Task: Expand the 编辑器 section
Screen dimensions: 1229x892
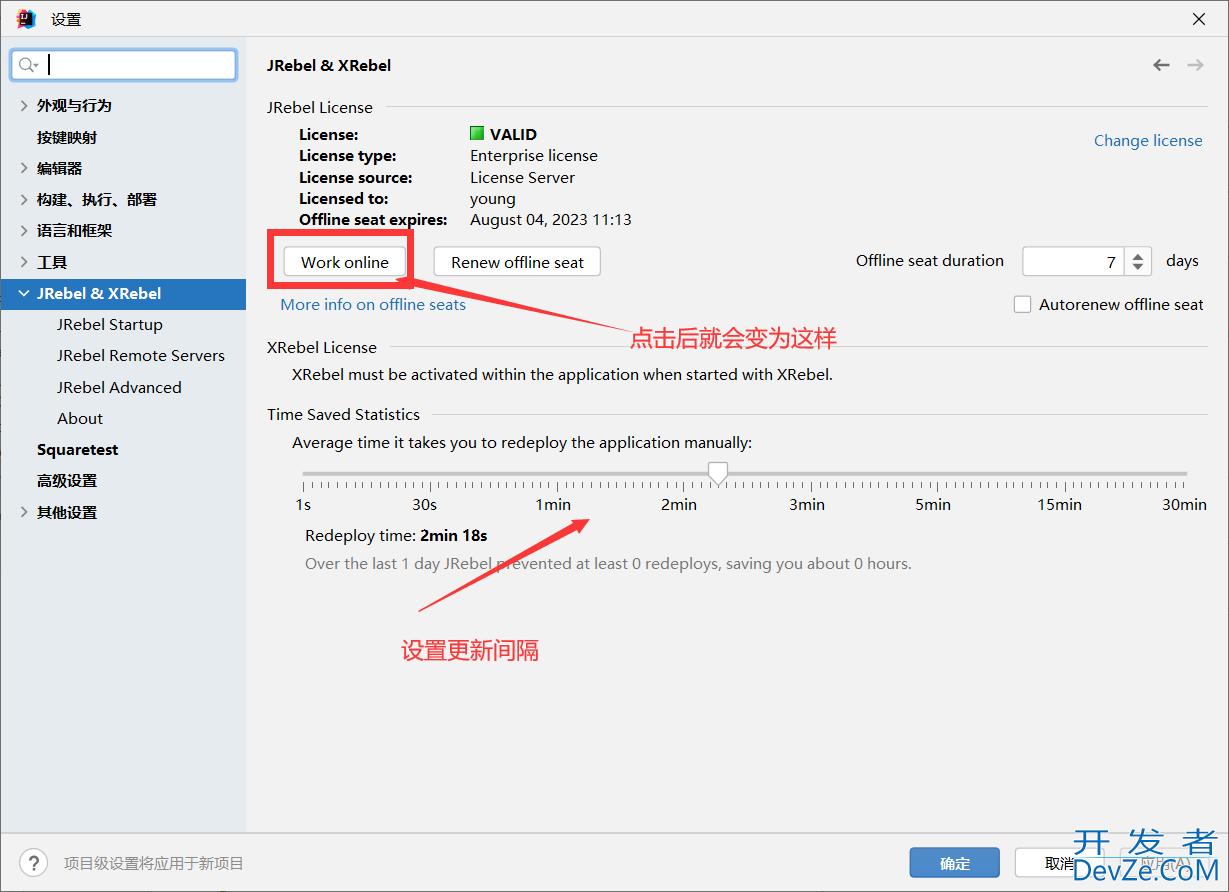Action: [x=24, y=168]
